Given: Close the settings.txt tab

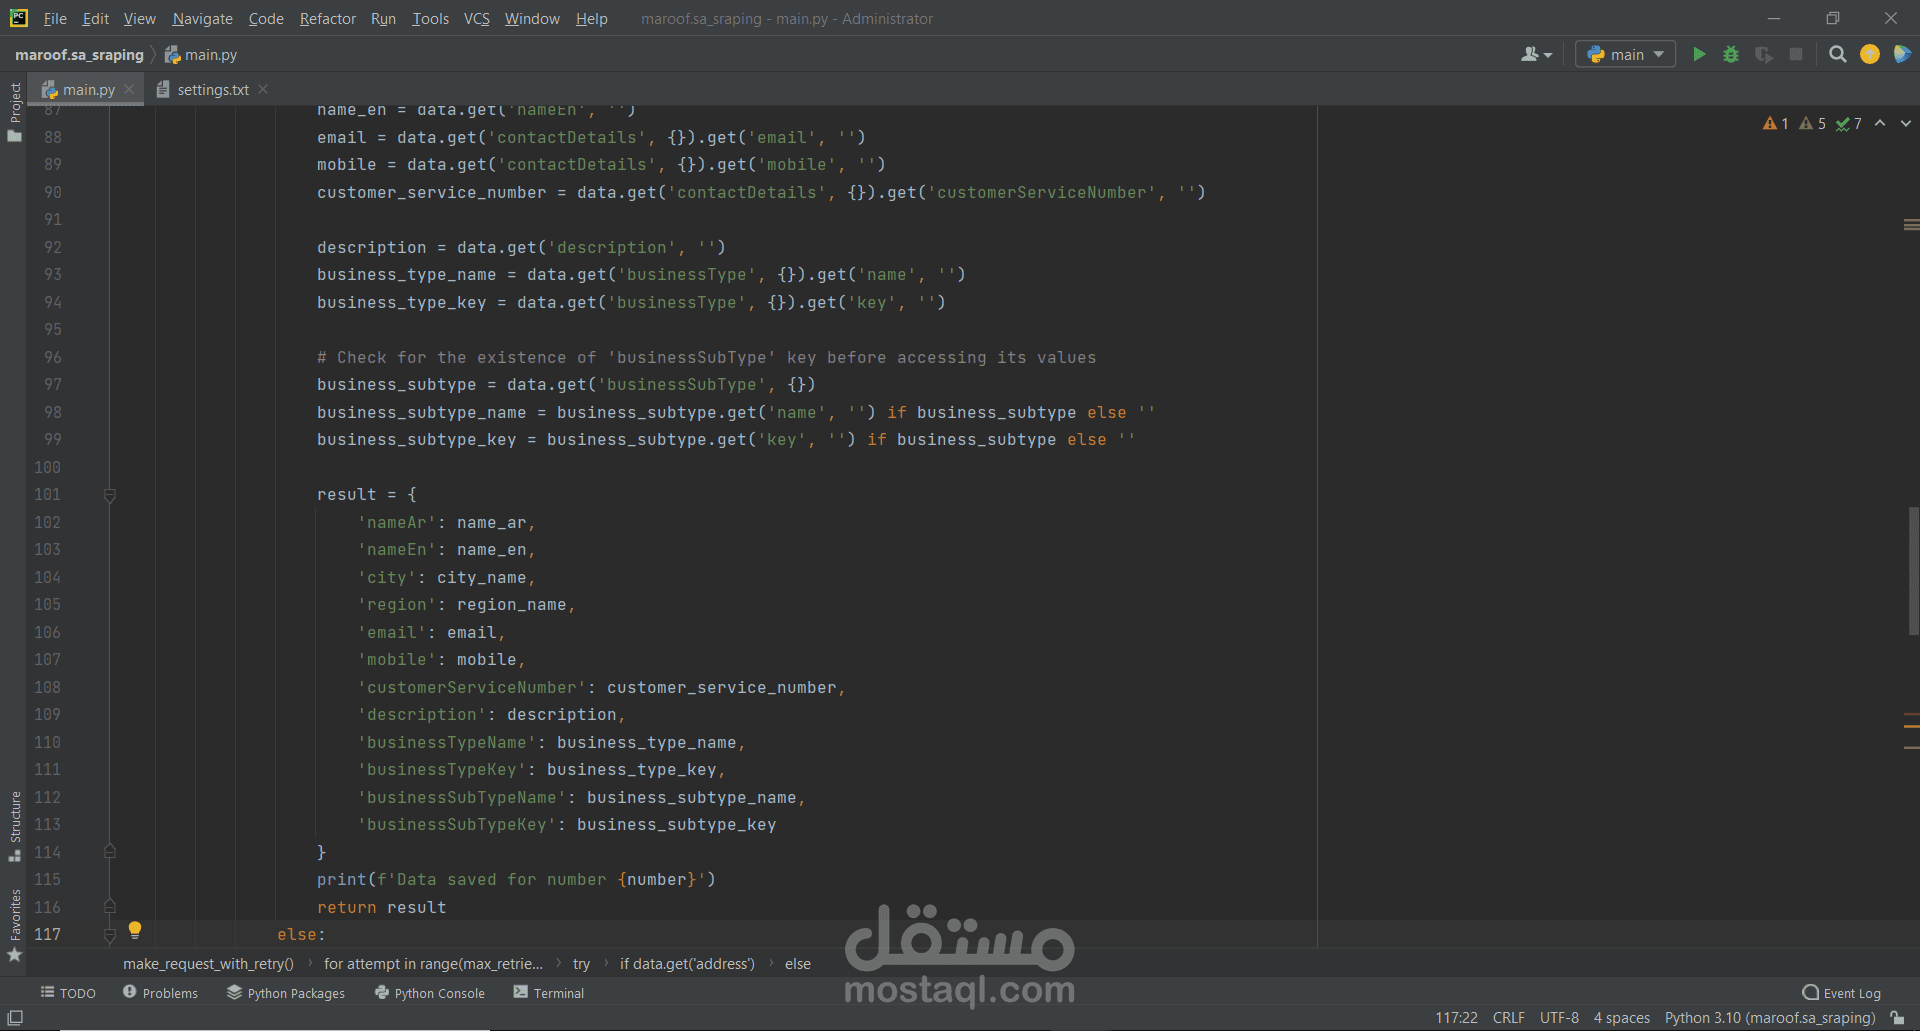Looking at the screenshot, I should coord(263,89).
